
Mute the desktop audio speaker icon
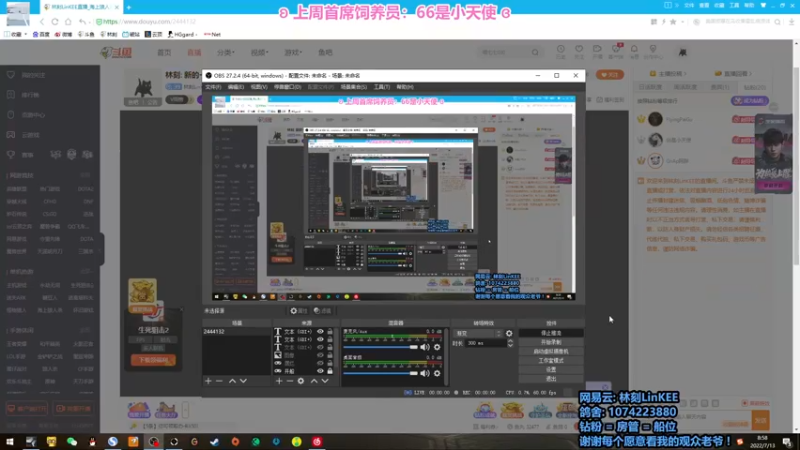tap(425, 373)
